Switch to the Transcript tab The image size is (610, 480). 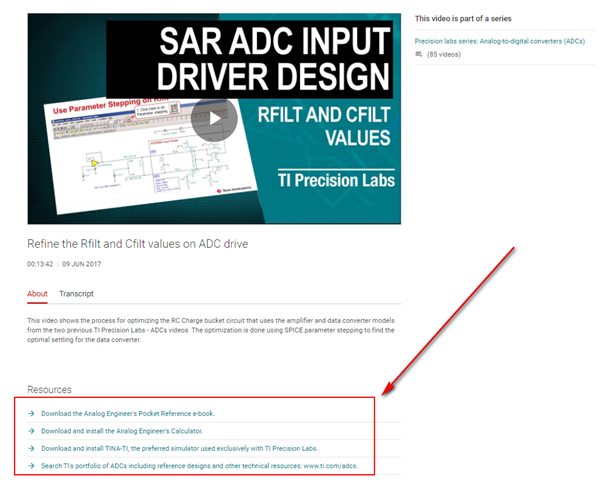point(76,294)
